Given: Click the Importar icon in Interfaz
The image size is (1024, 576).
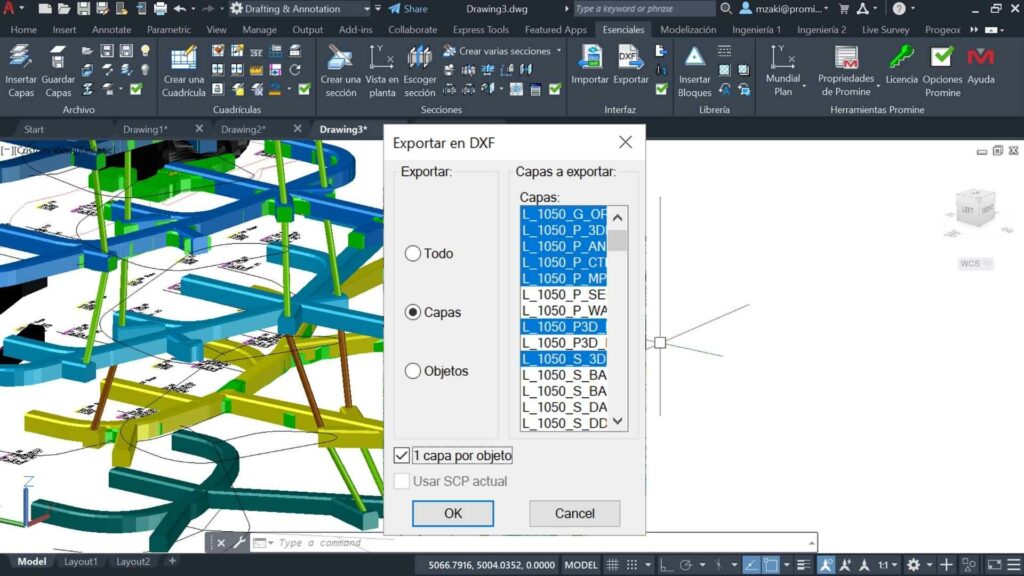Looking at the screenshot, I should click(x=590, y=58).
